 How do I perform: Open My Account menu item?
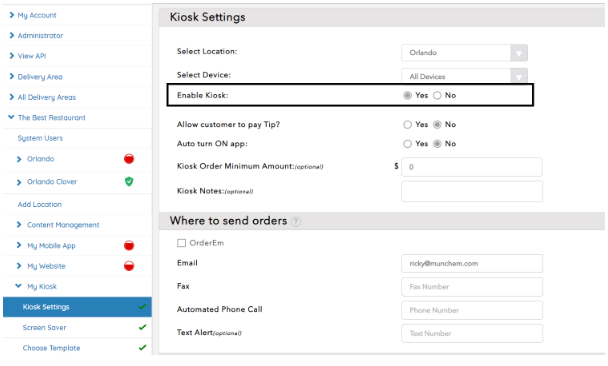point(37,15)
